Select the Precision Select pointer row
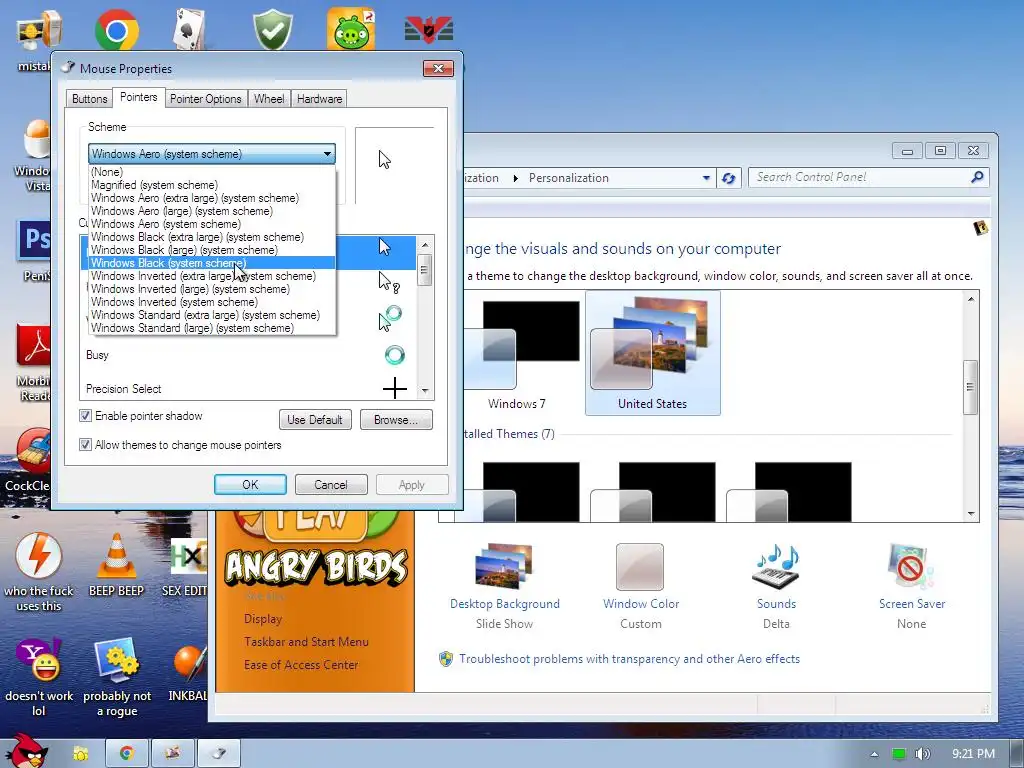This screenshot has width=1024, height=768. coord(249,389)
